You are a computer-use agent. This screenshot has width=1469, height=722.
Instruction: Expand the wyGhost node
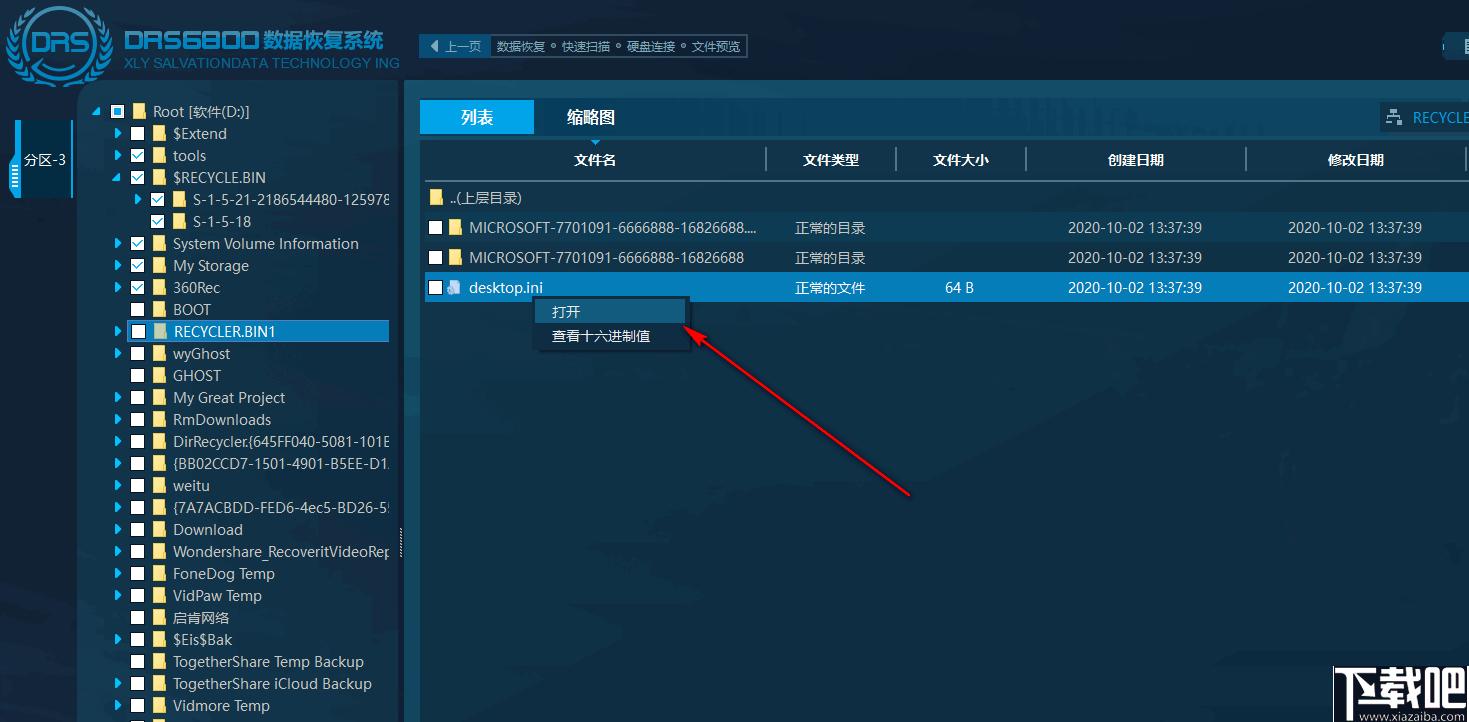click(118, 354)
